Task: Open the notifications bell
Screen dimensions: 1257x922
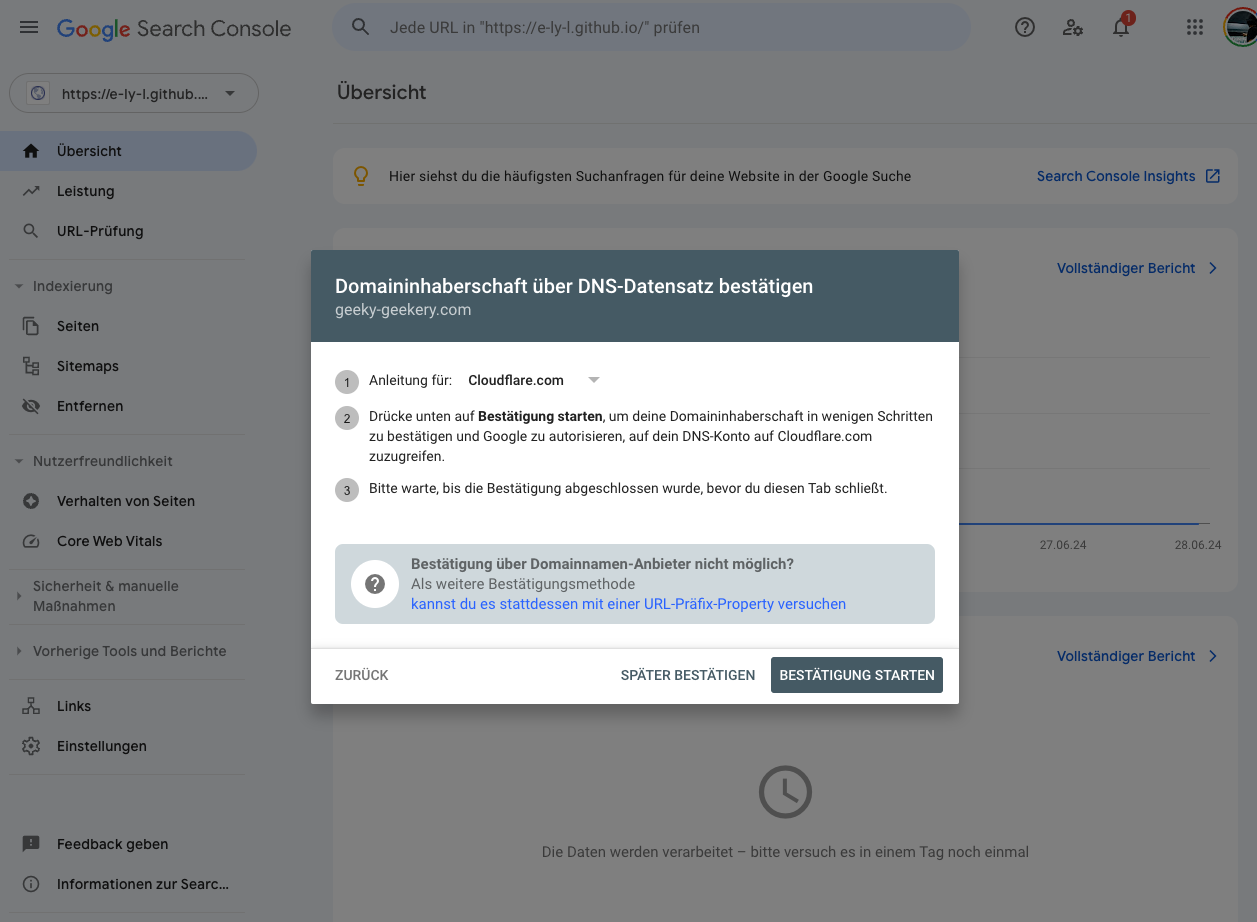Action: [1121, 28]
